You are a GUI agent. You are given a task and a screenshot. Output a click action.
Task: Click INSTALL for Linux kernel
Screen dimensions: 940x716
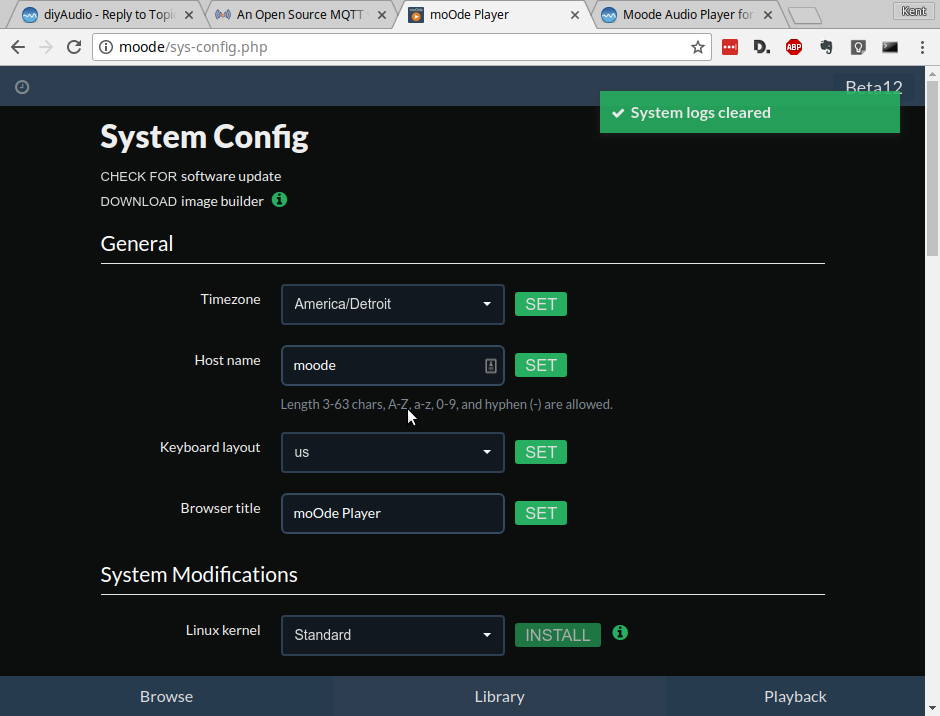558,635
